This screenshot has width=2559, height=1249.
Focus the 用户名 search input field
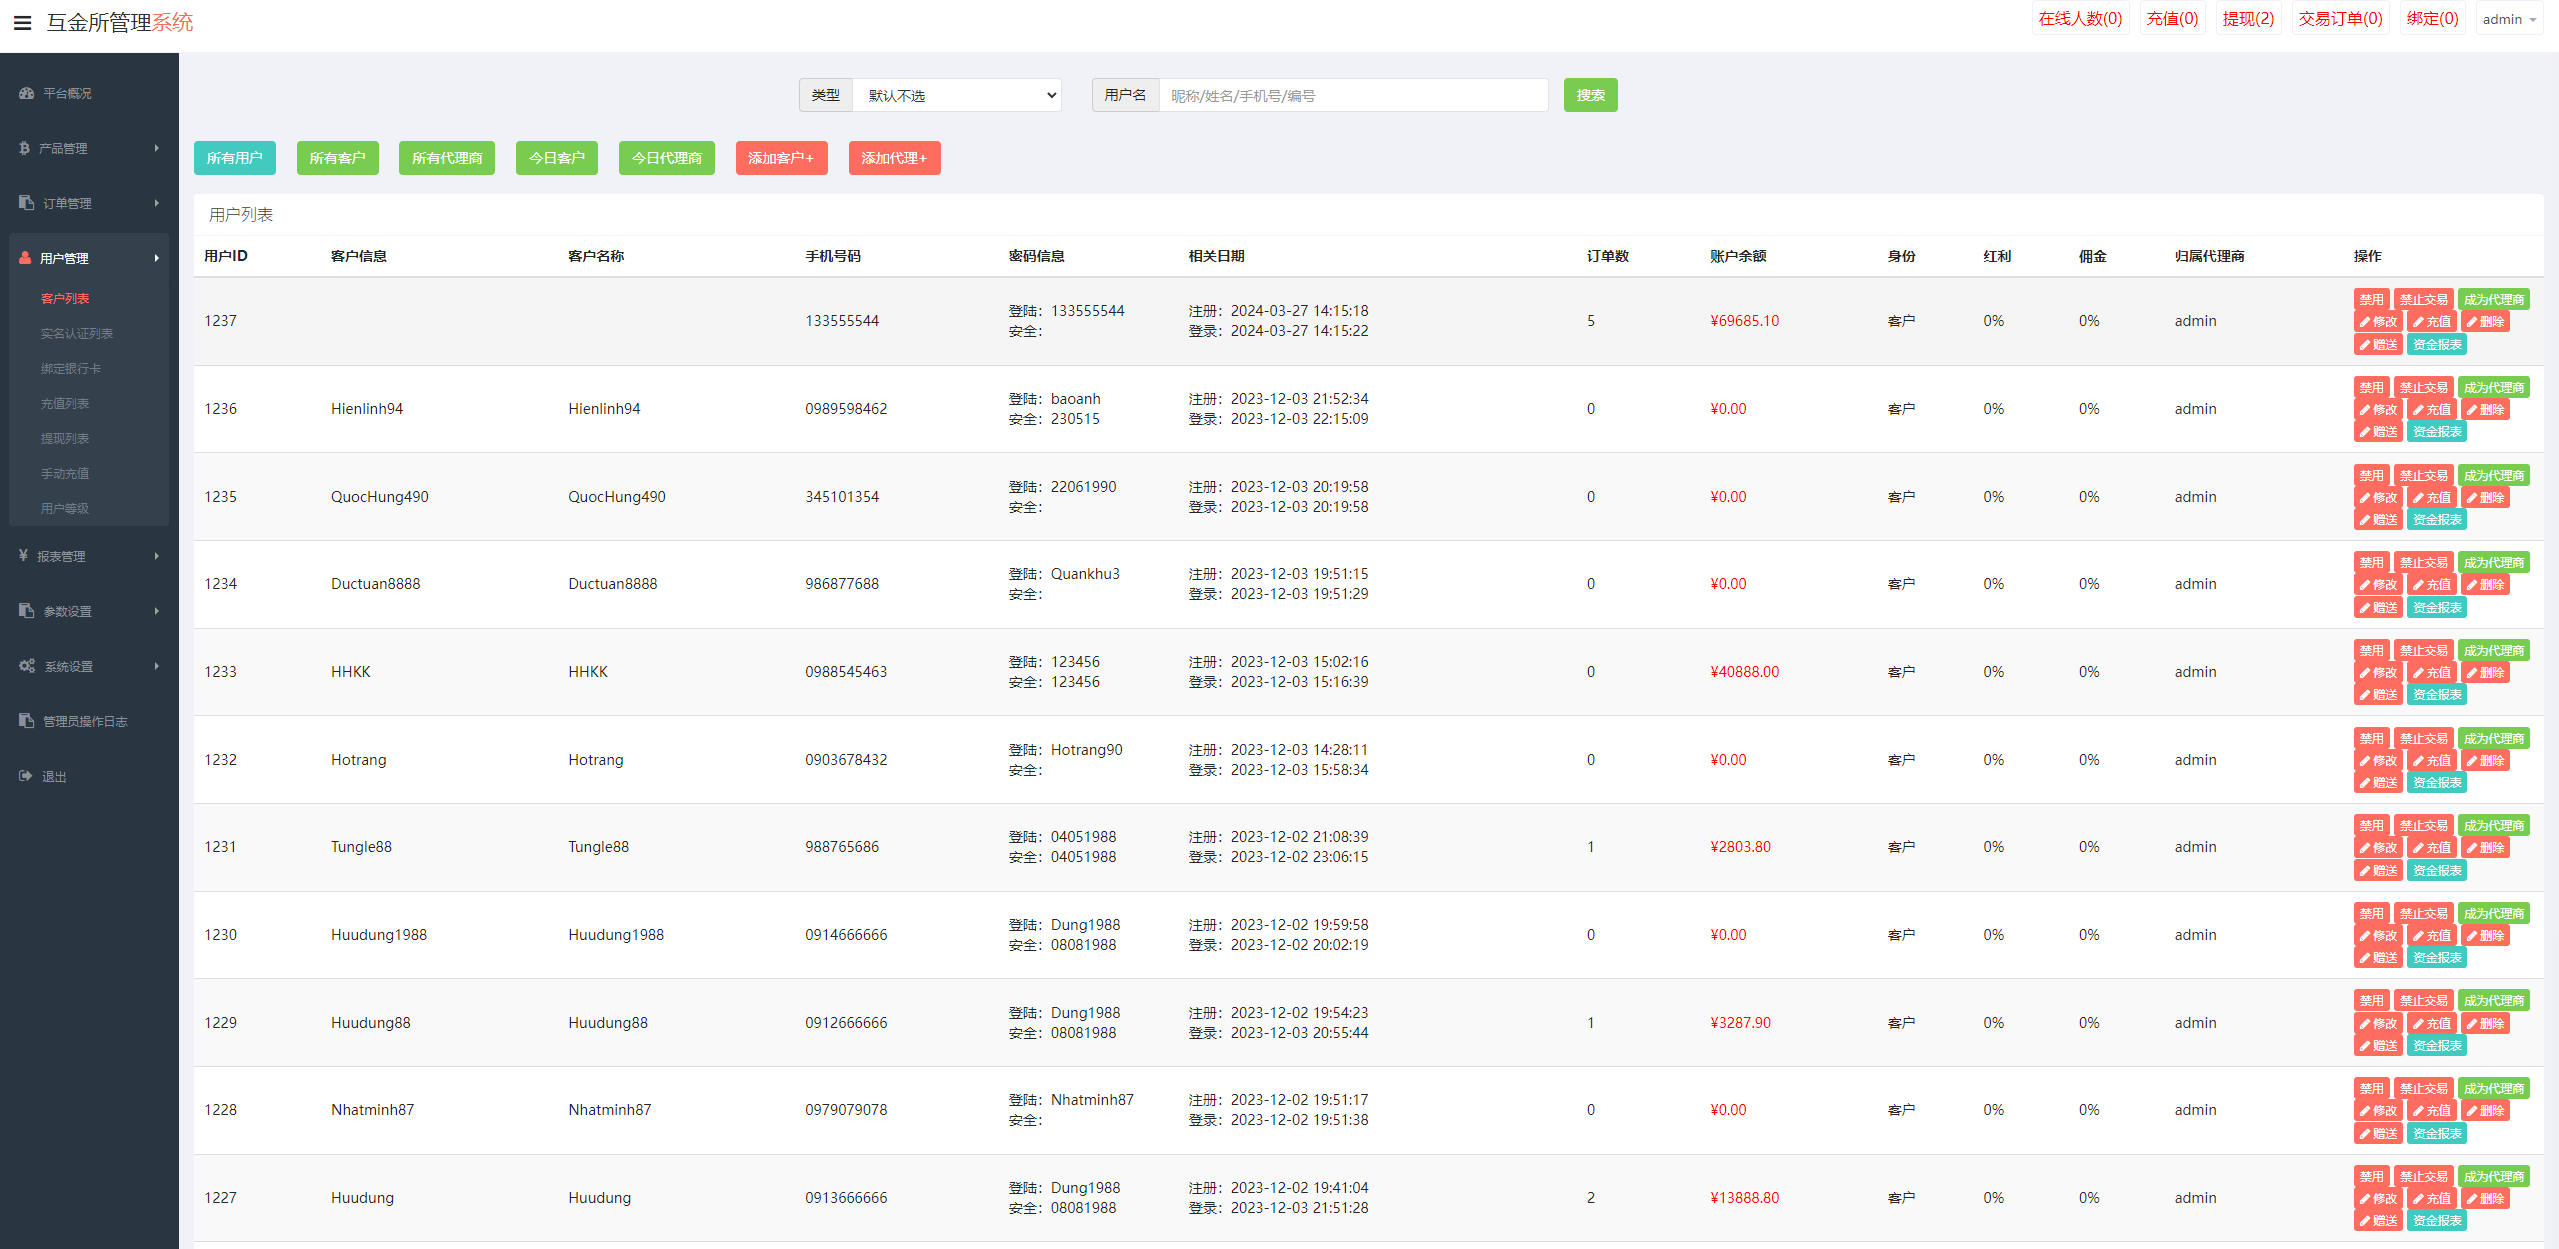click(1352, 95)
